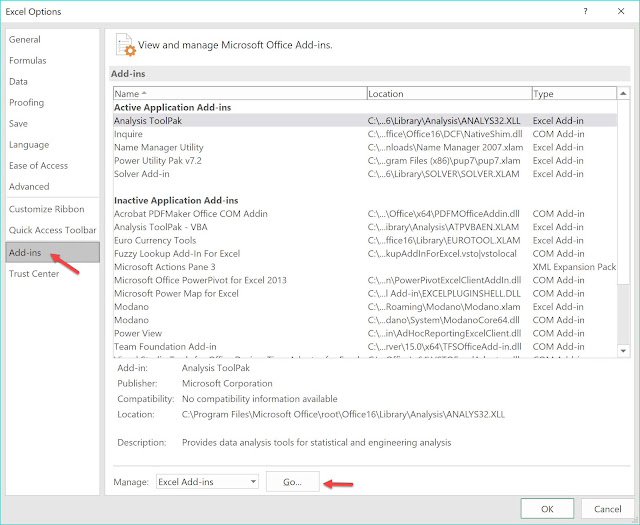Select Microsoft Power Map for Excel
The image size is (640, 525).
coord(365,294)
